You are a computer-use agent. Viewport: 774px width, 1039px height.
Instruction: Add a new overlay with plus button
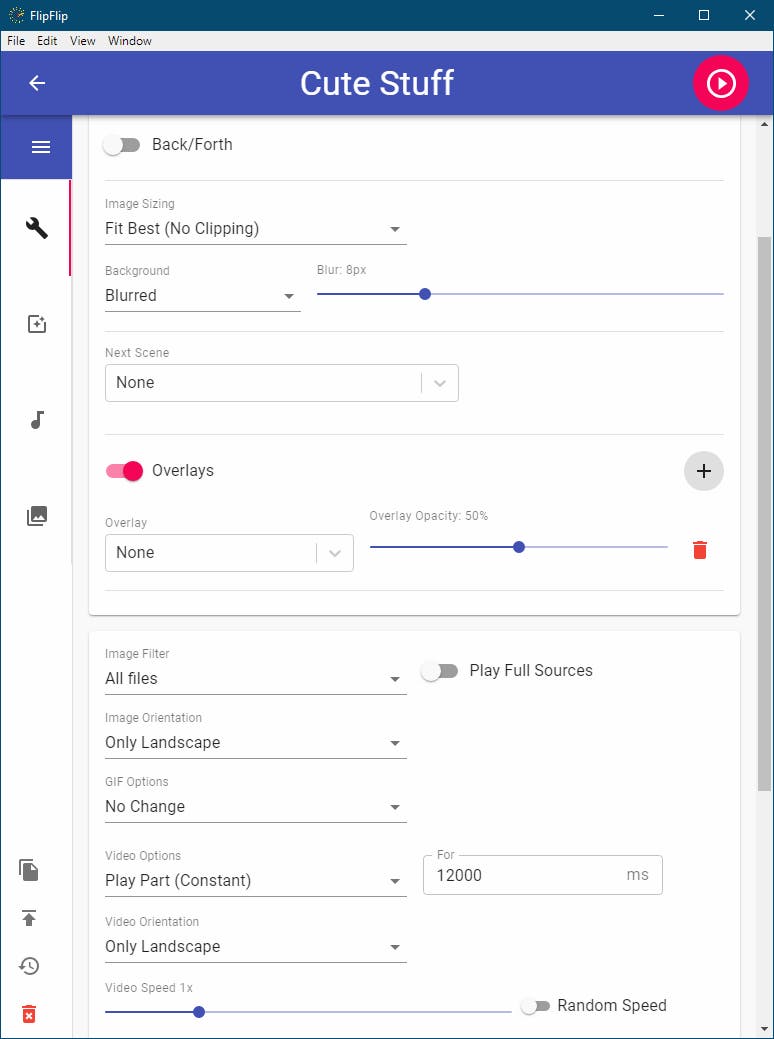pyautogui.click(x=704, y=471)
